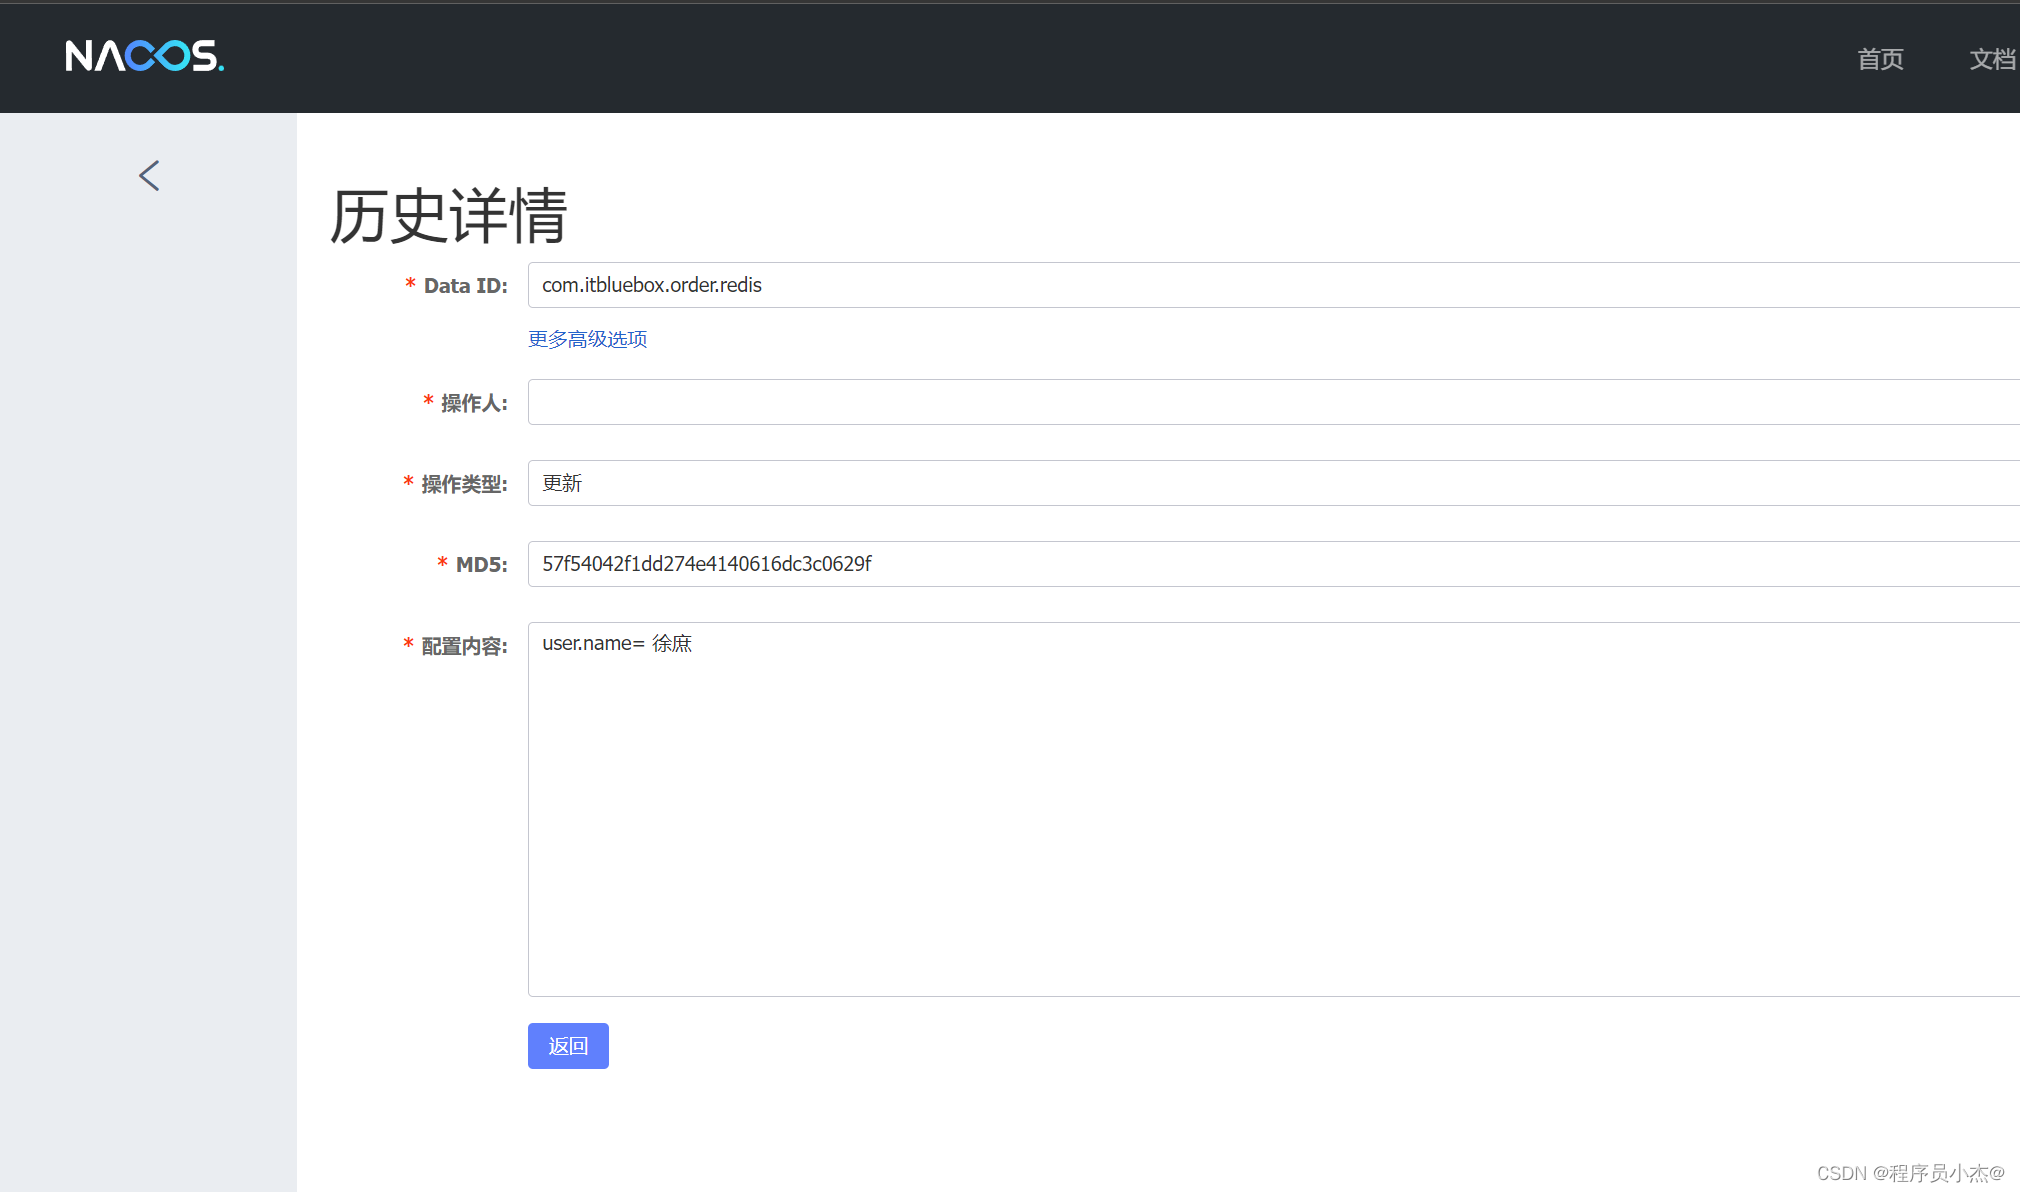This screenshot has width=2020, height=1192.
Task: Click the 操作人 operator input field
Action: 1273,402
